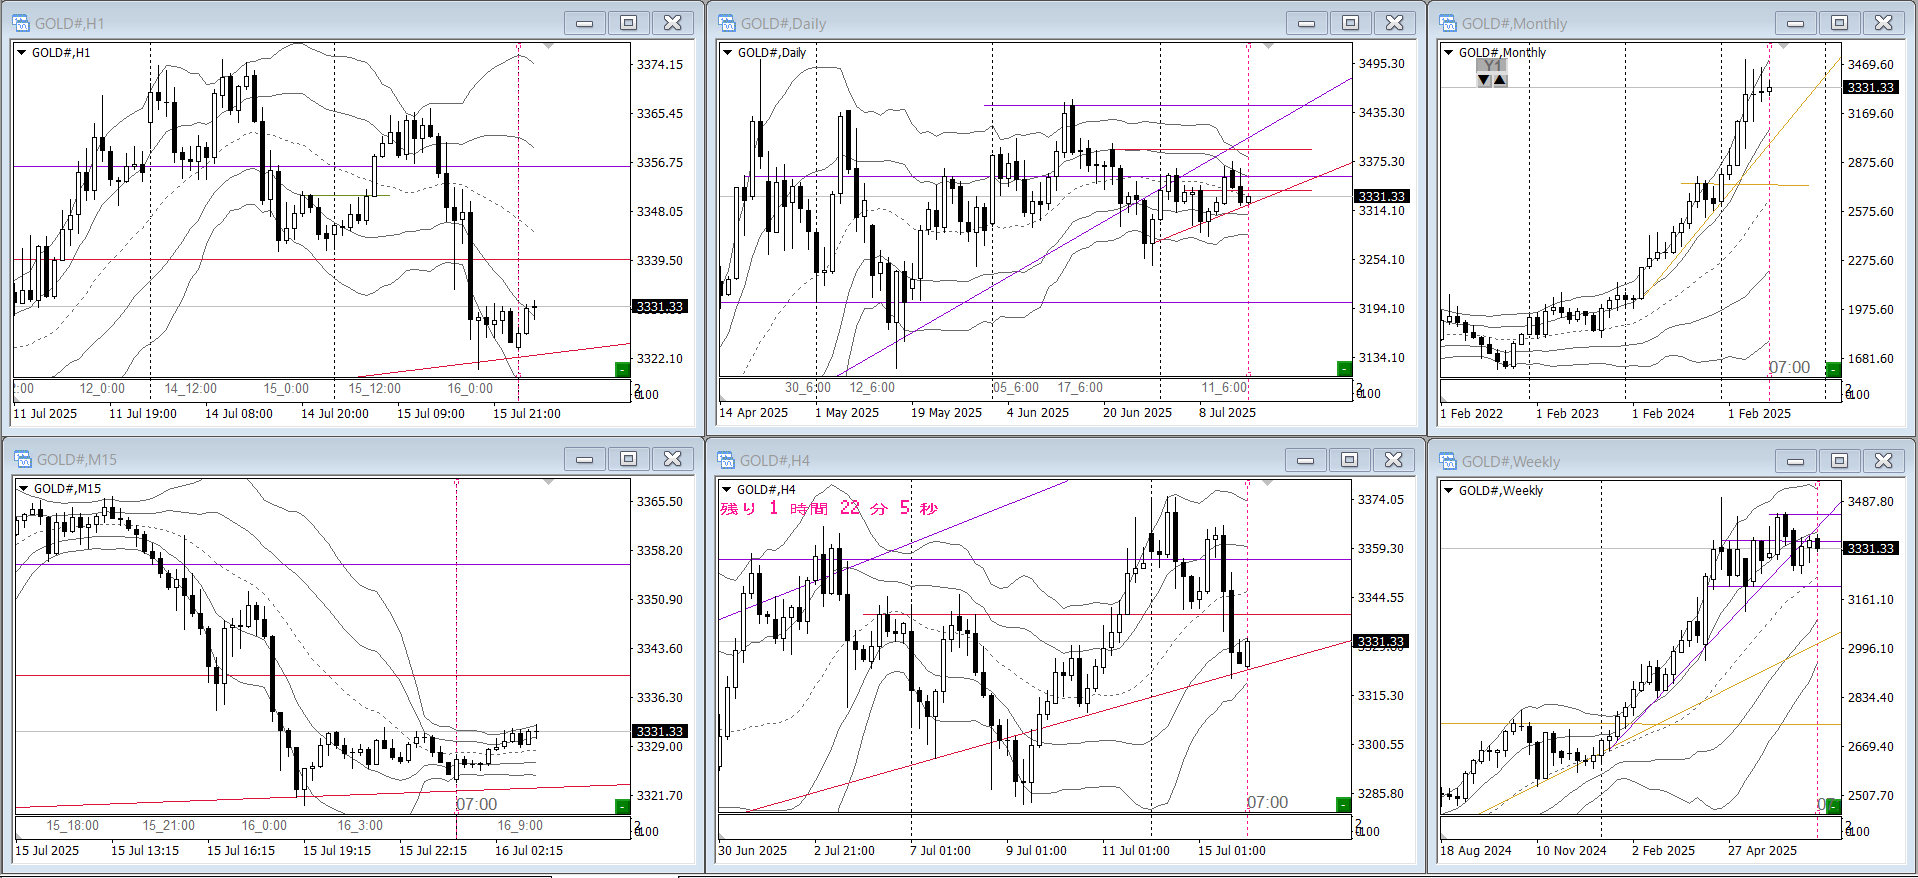Click the 3331.33 price label in H1 chart
This screenshot has height=878, width=1918.
(660, 307)
